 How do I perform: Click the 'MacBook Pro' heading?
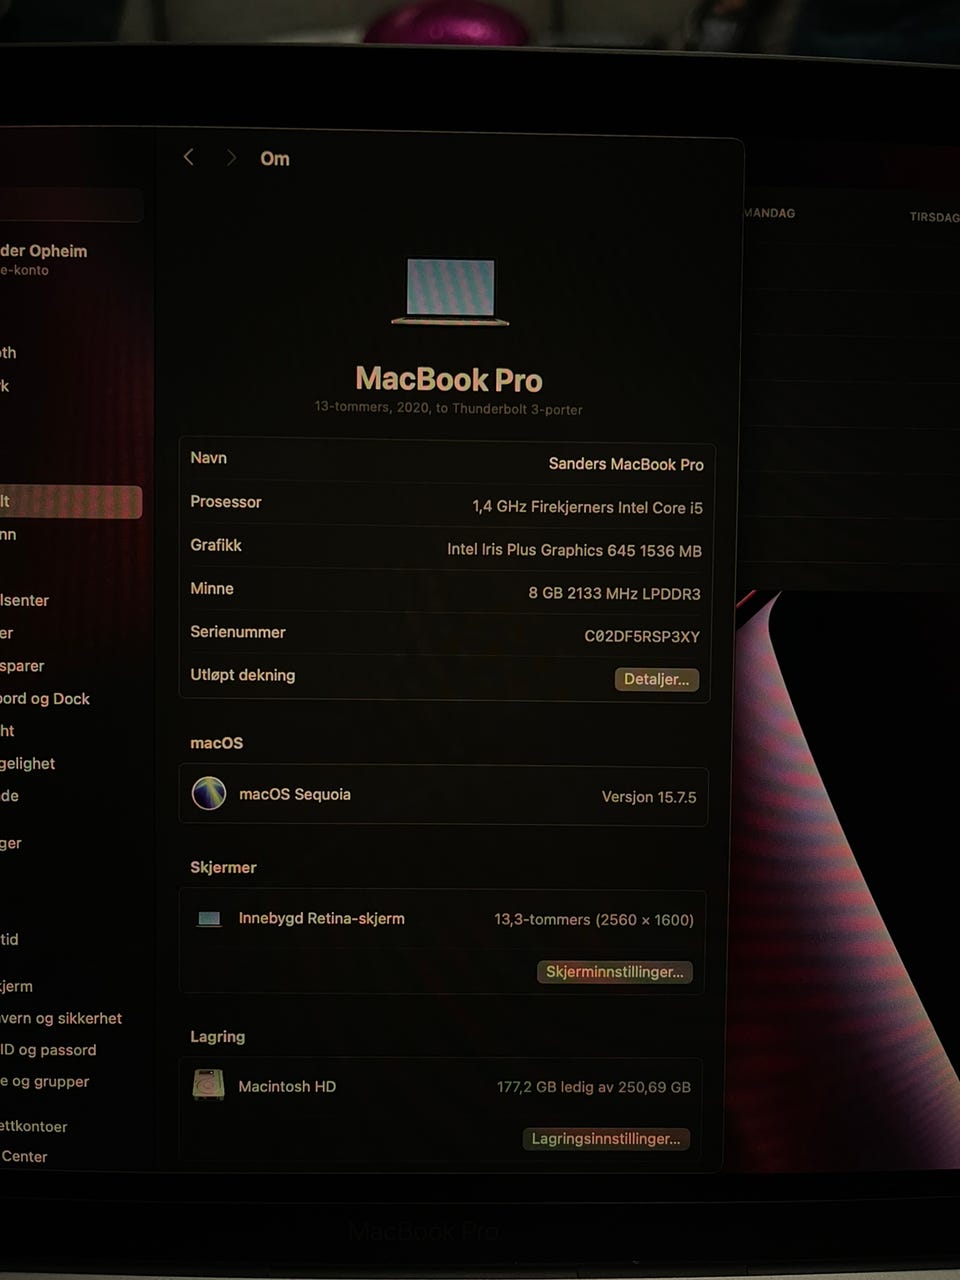(x=449, y=379)
